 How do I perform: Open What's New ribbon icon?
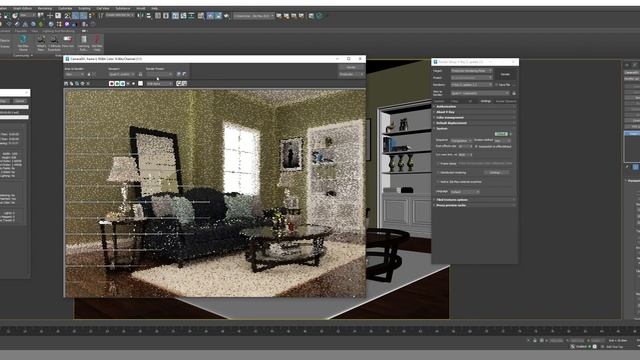click(x=41, y=43)
